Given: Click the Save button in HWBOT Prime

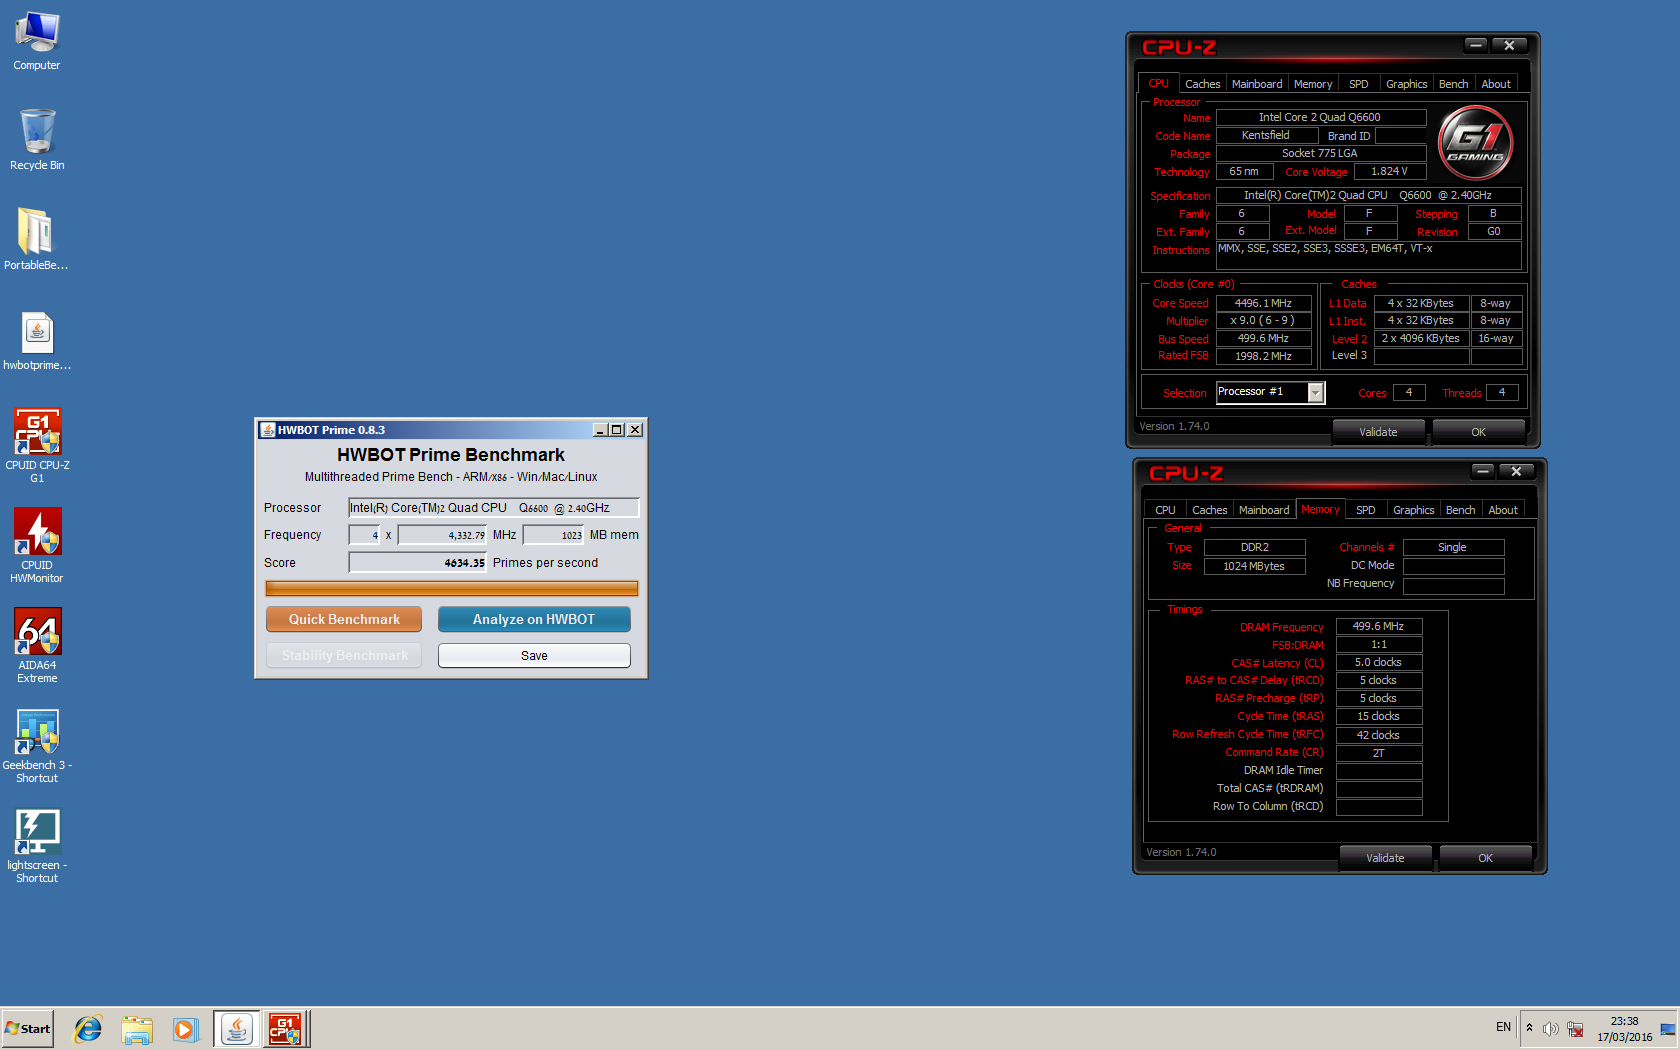Looking at the screenshot, I should pyautogui.click(x=534, y=656).
